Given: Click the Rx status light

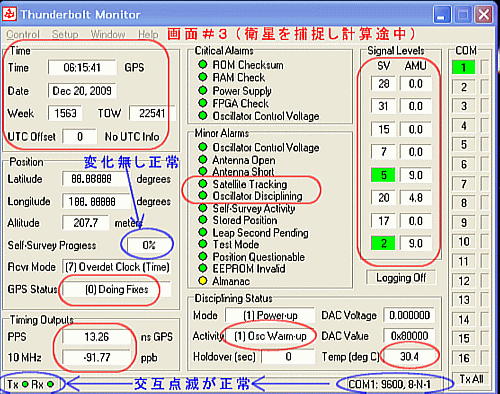Looking at the screenshot, I should [x=50, y=384].
